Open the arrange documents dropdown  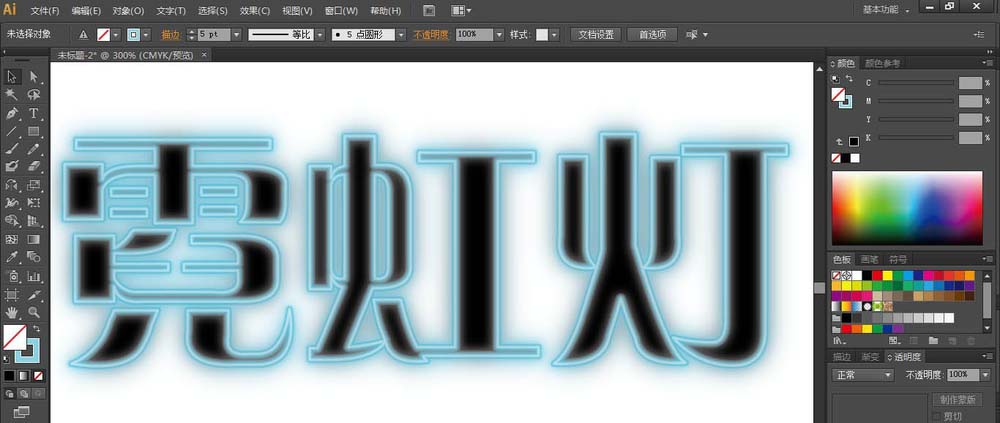point(461,11)
